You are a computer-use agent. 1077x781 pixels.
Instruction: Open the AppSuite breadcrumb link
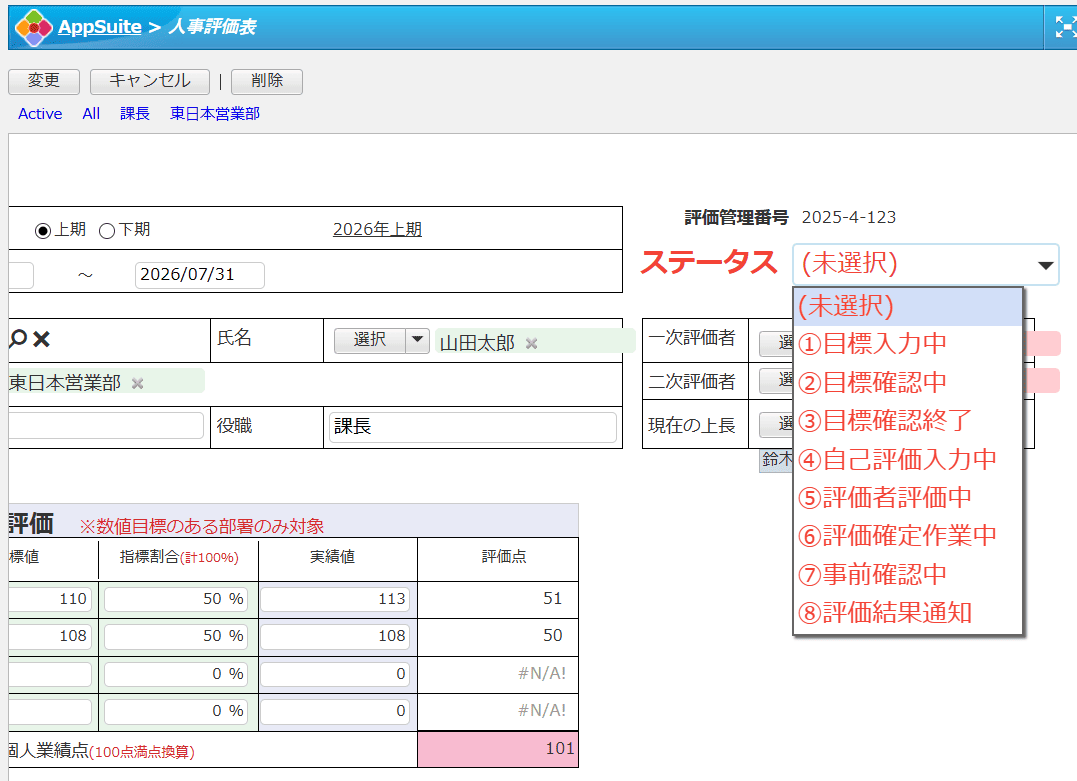[x=100, y=27]
